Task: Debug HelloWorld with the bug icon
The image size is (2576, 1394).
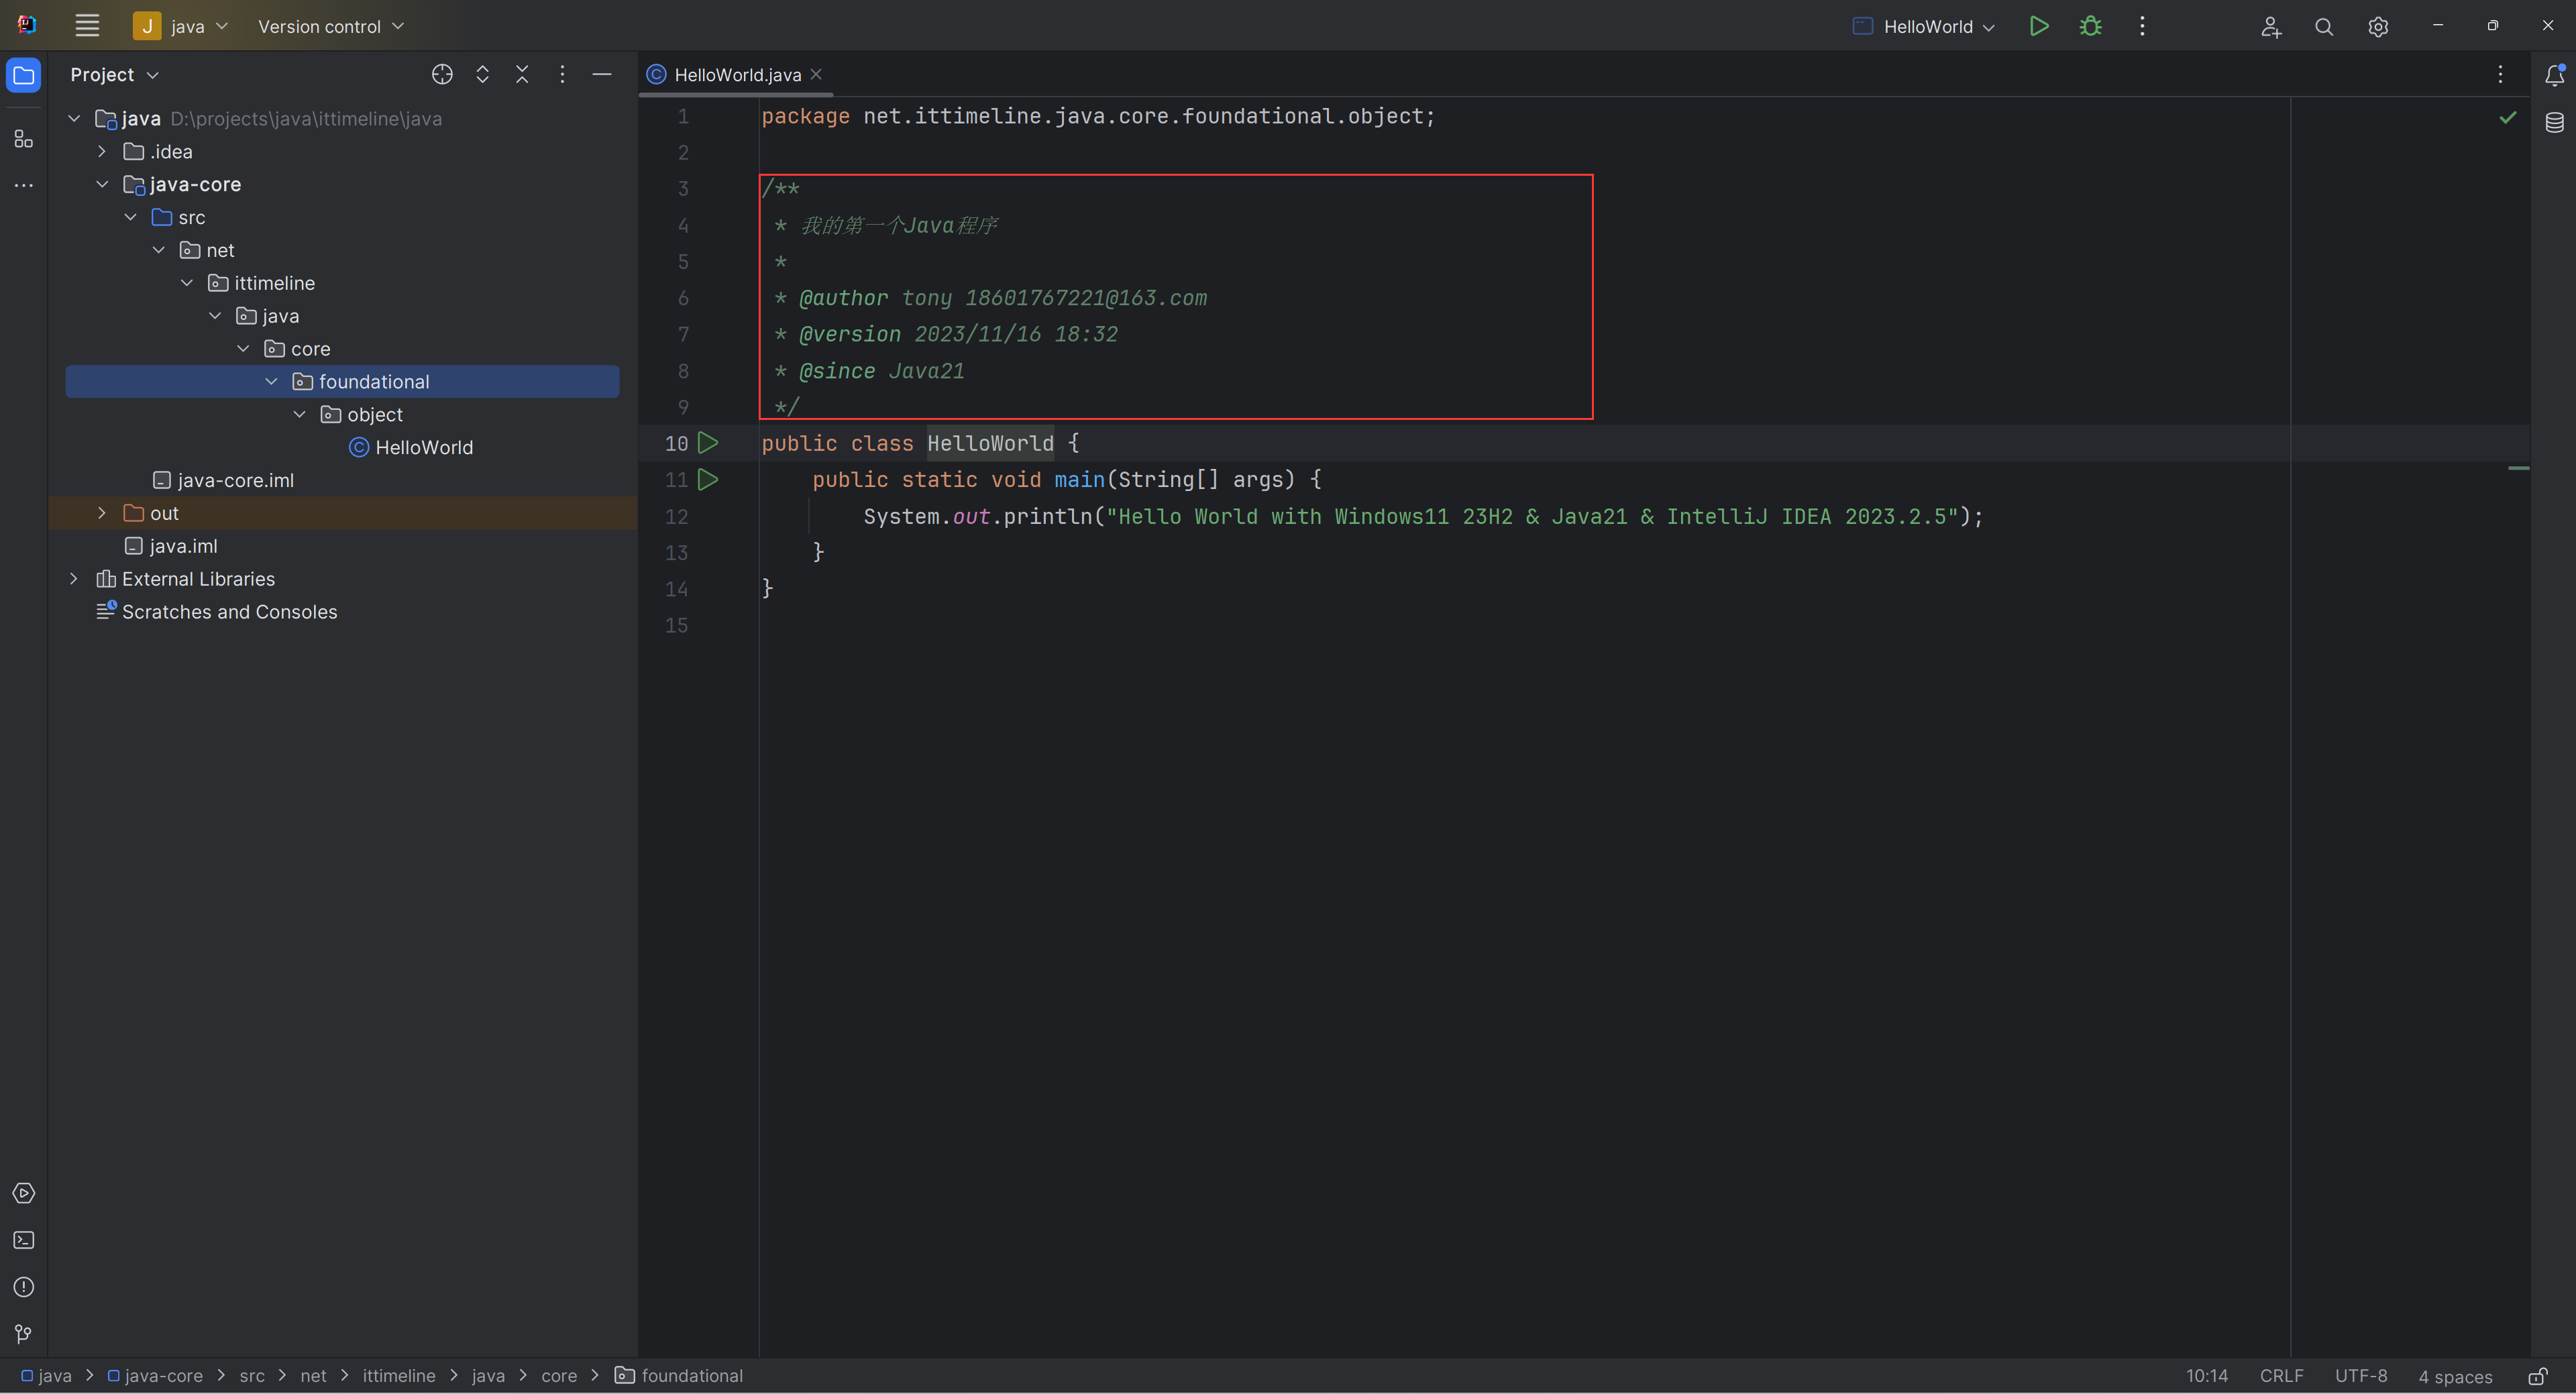Action: [2091, 26]
